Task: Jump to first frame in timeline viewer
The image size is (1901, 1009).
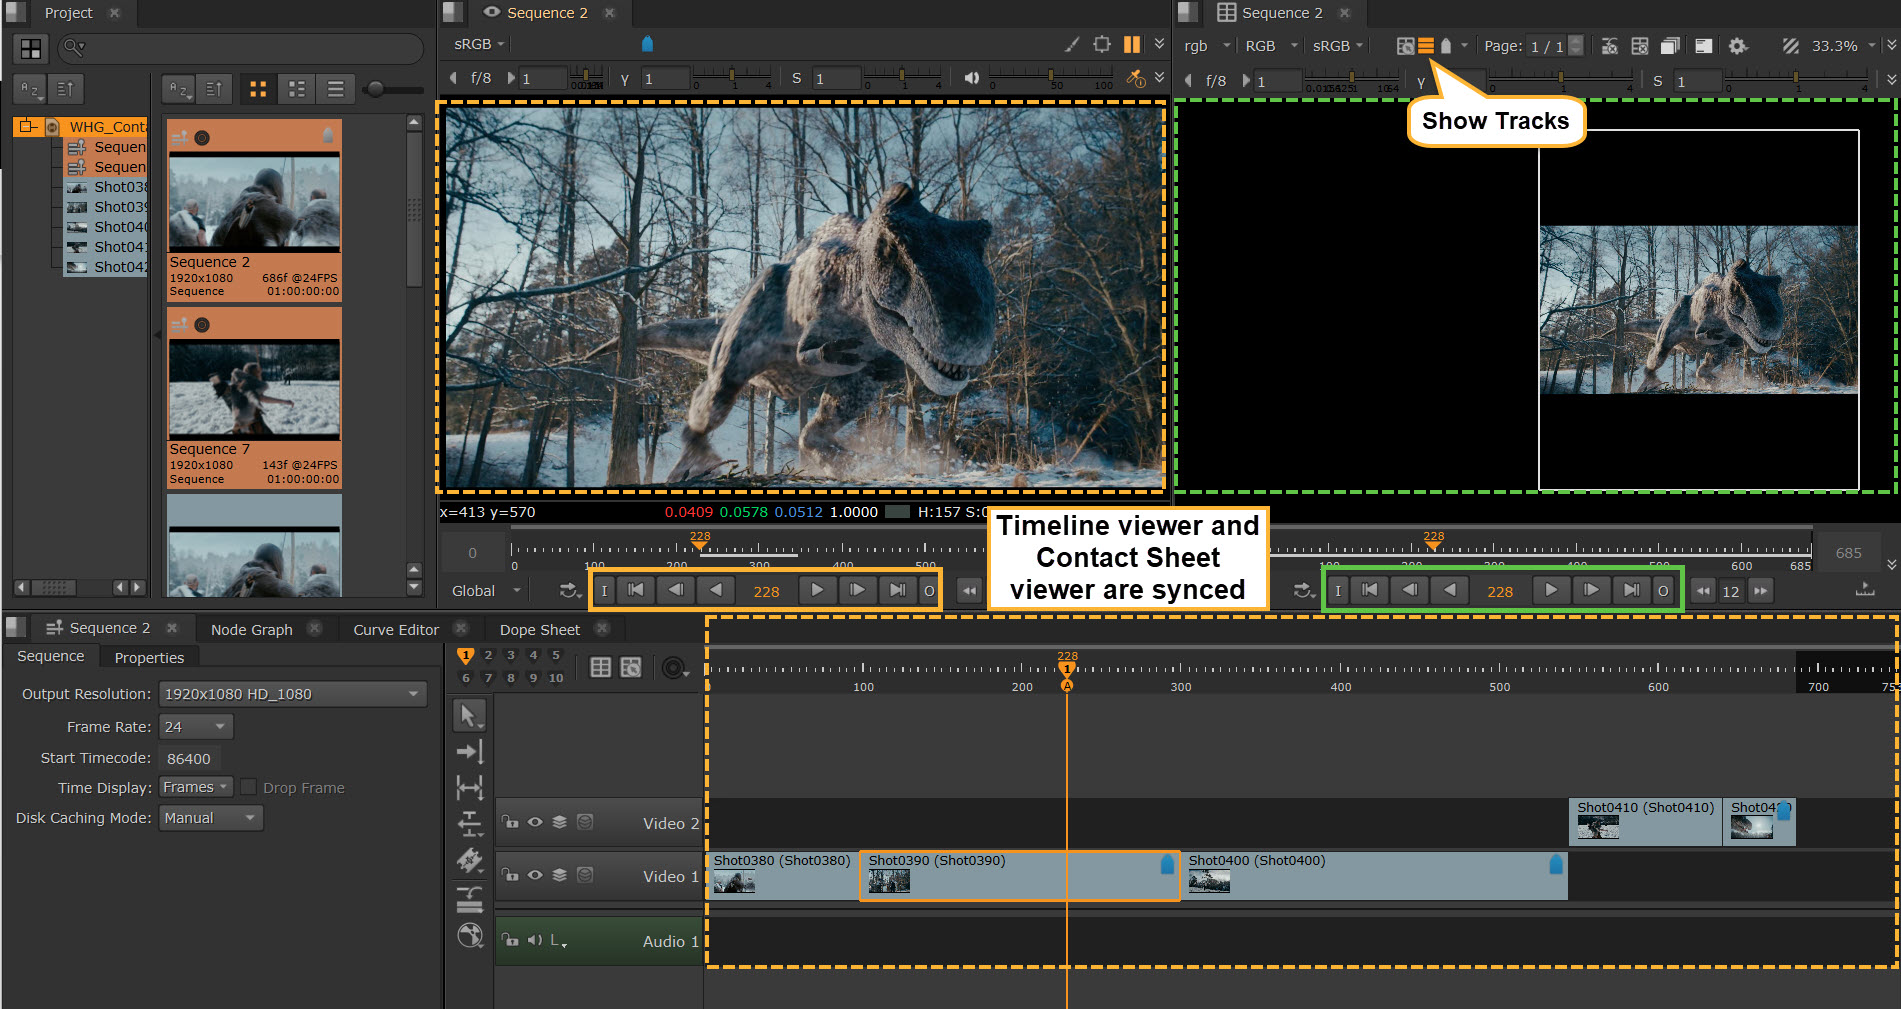Action: click(x=636, y=590)
